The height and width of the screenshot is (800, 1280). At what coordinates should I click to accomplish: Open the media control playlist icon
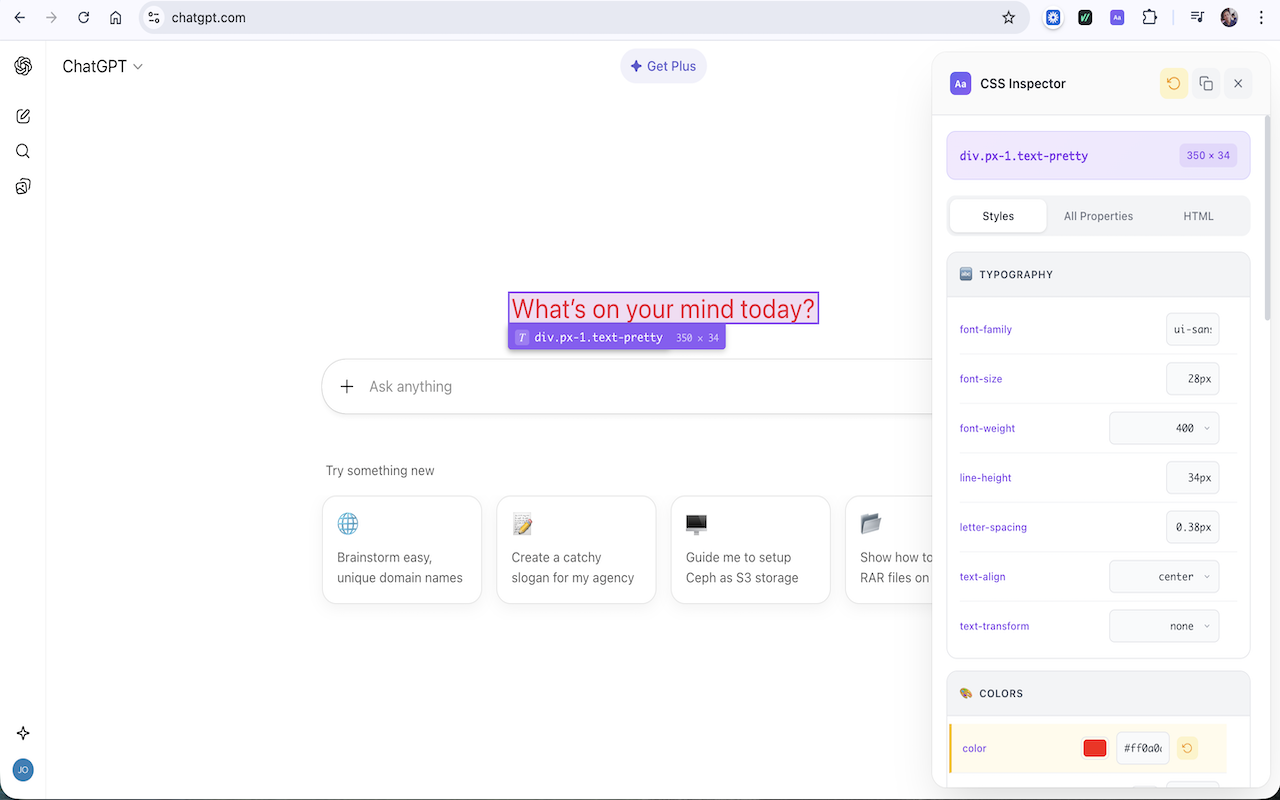1197,17
